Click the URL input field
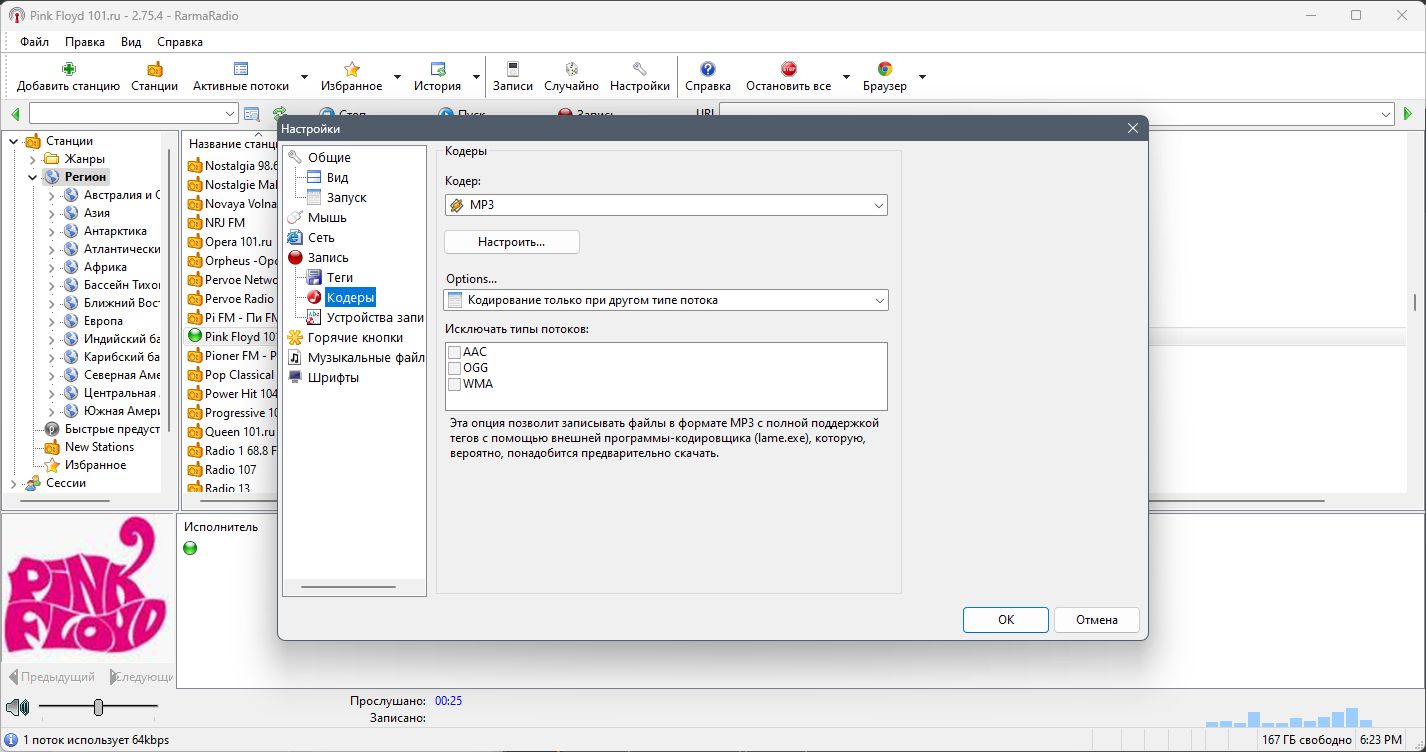 pyautogui.click(x=1056, y=114)
